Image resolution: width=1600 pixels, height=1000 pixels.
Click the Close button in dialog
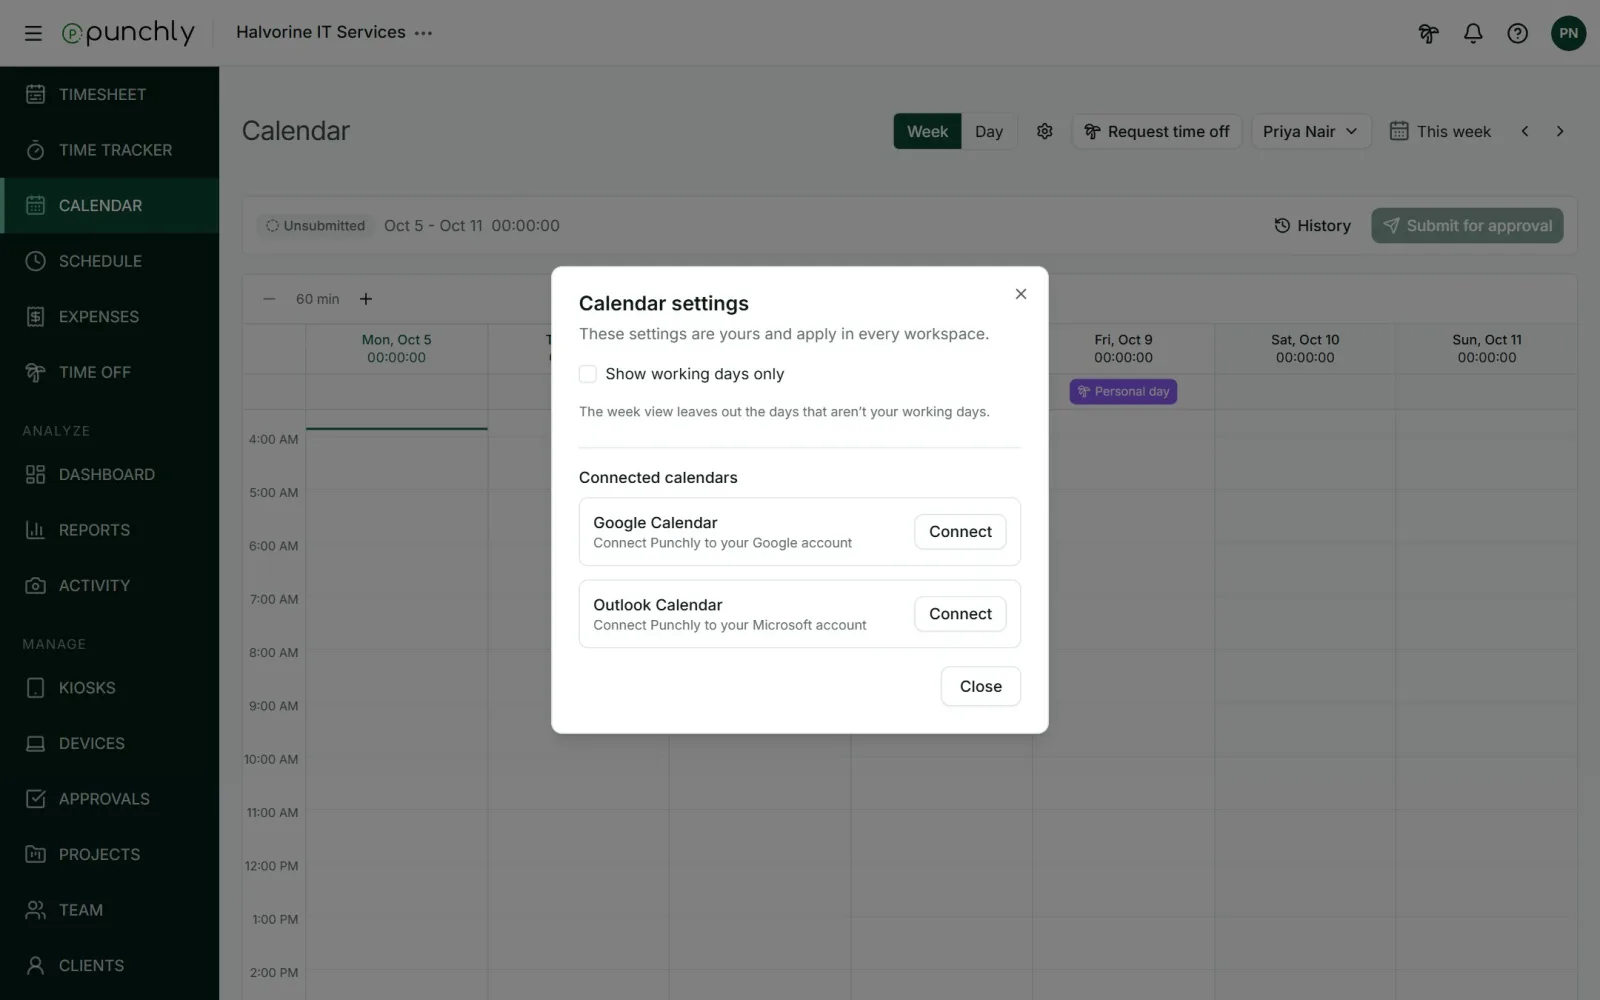[x=980, y=686]
